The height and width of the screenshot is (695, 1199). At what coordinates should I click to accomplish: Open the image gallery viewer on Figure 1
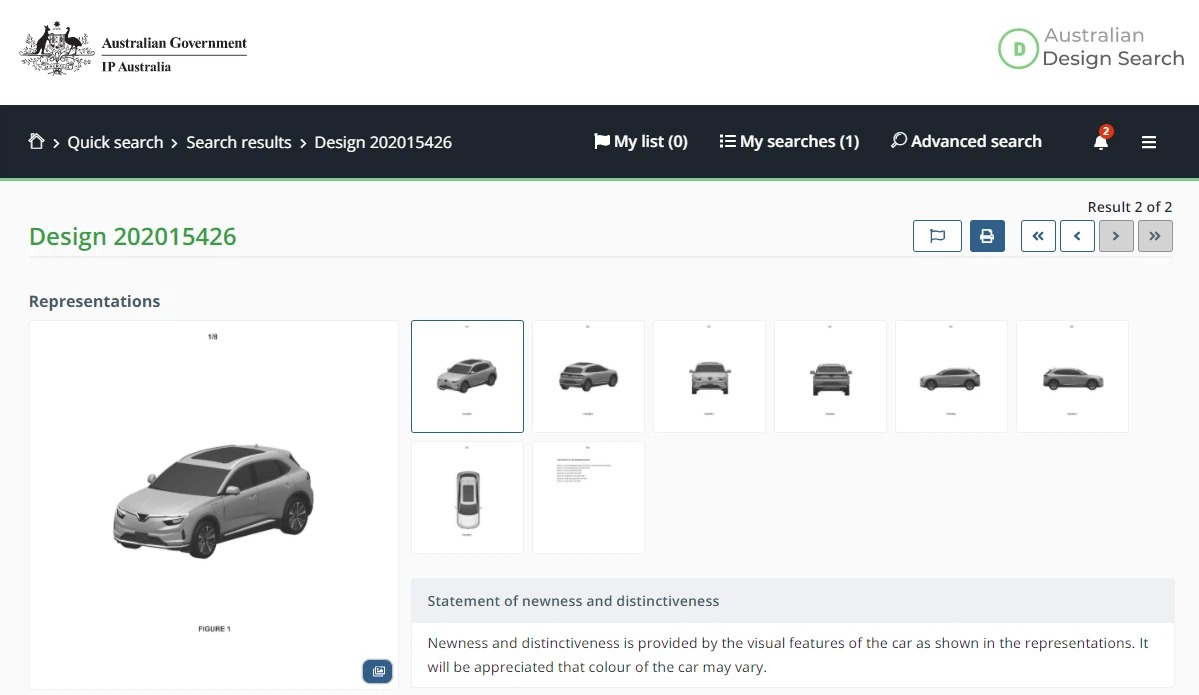click(x=377, y=671)
